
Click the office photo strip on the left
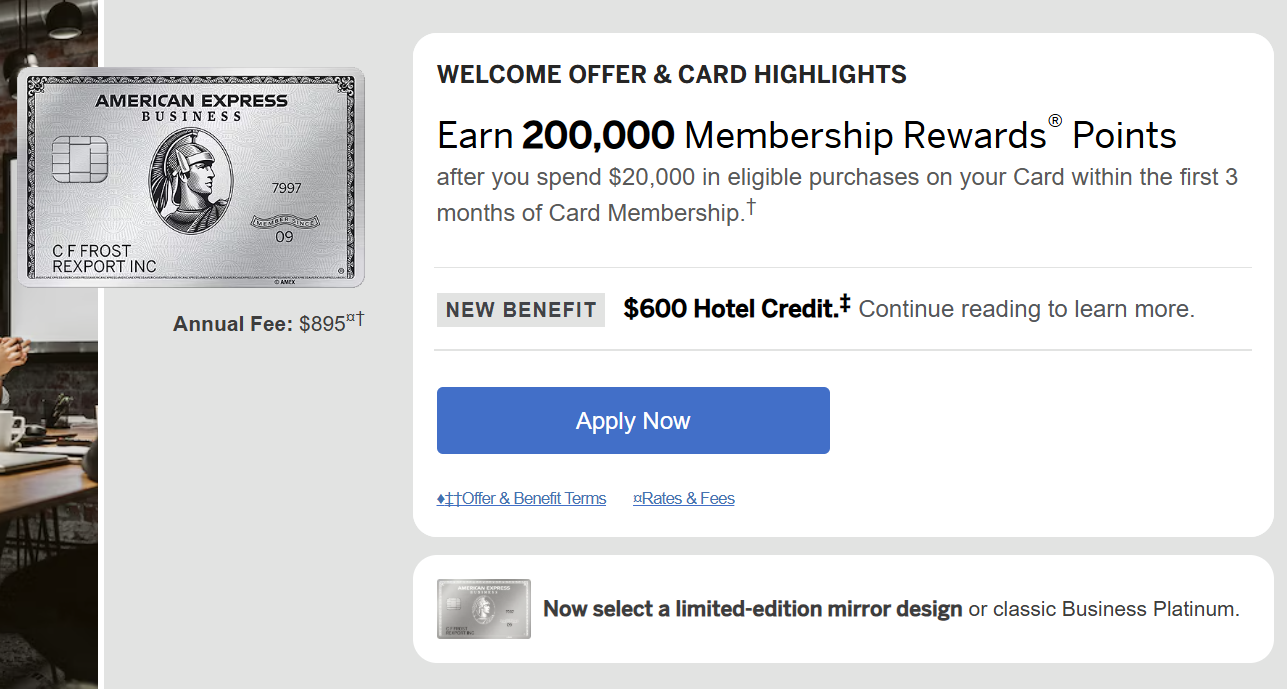49,344
